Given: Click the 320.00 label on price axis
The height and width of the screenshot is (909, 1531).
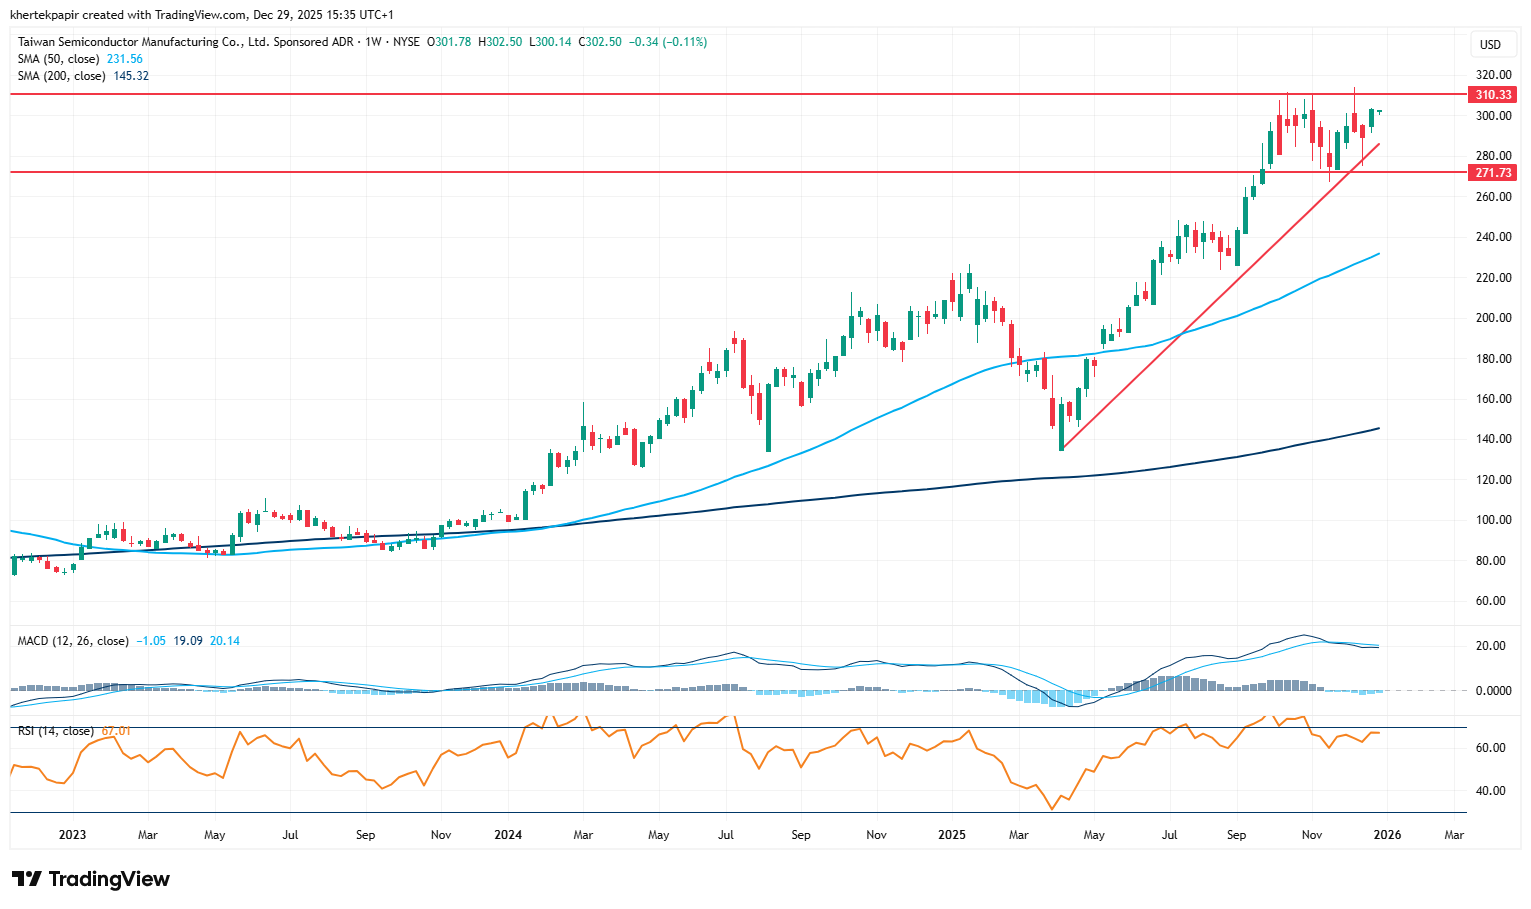Looking at the screenshot, I should [x=1495, y=75].
